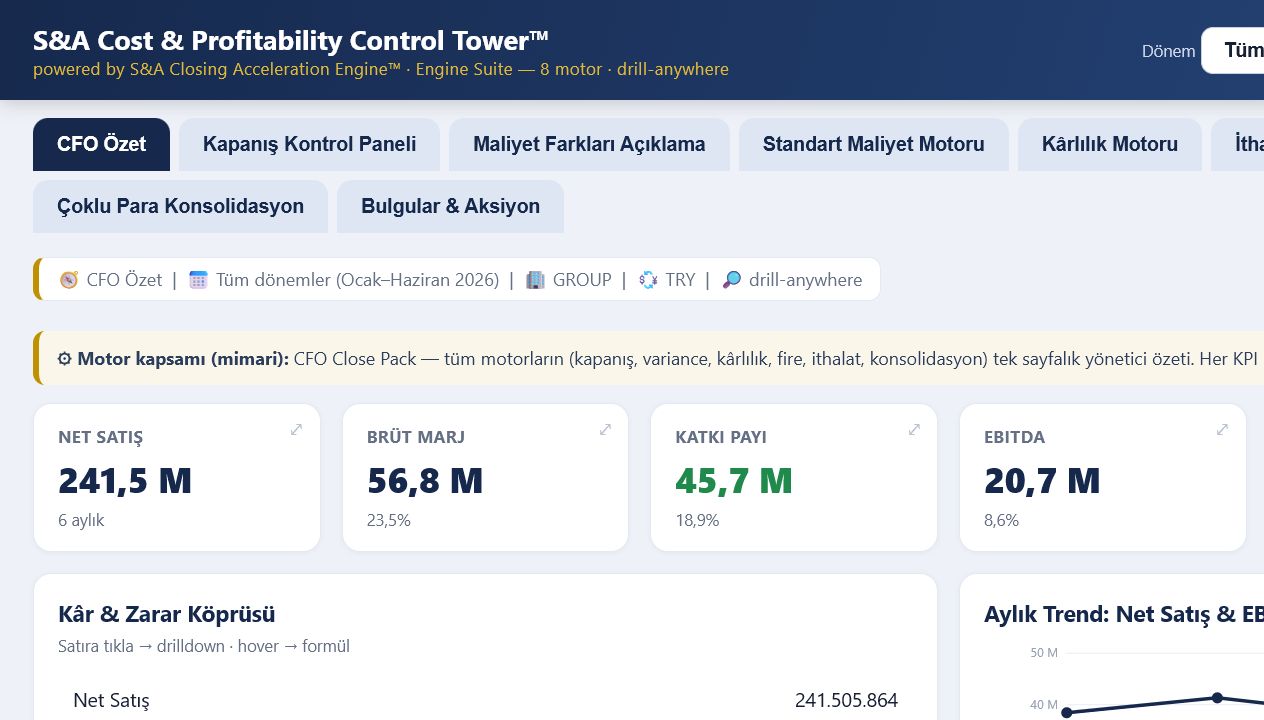Click the Tüm dönemler (Ocak–Haziran 2026) text
Image resolution: width=1264 pixels, height=720 pixels.
click(x=358, y=280)
